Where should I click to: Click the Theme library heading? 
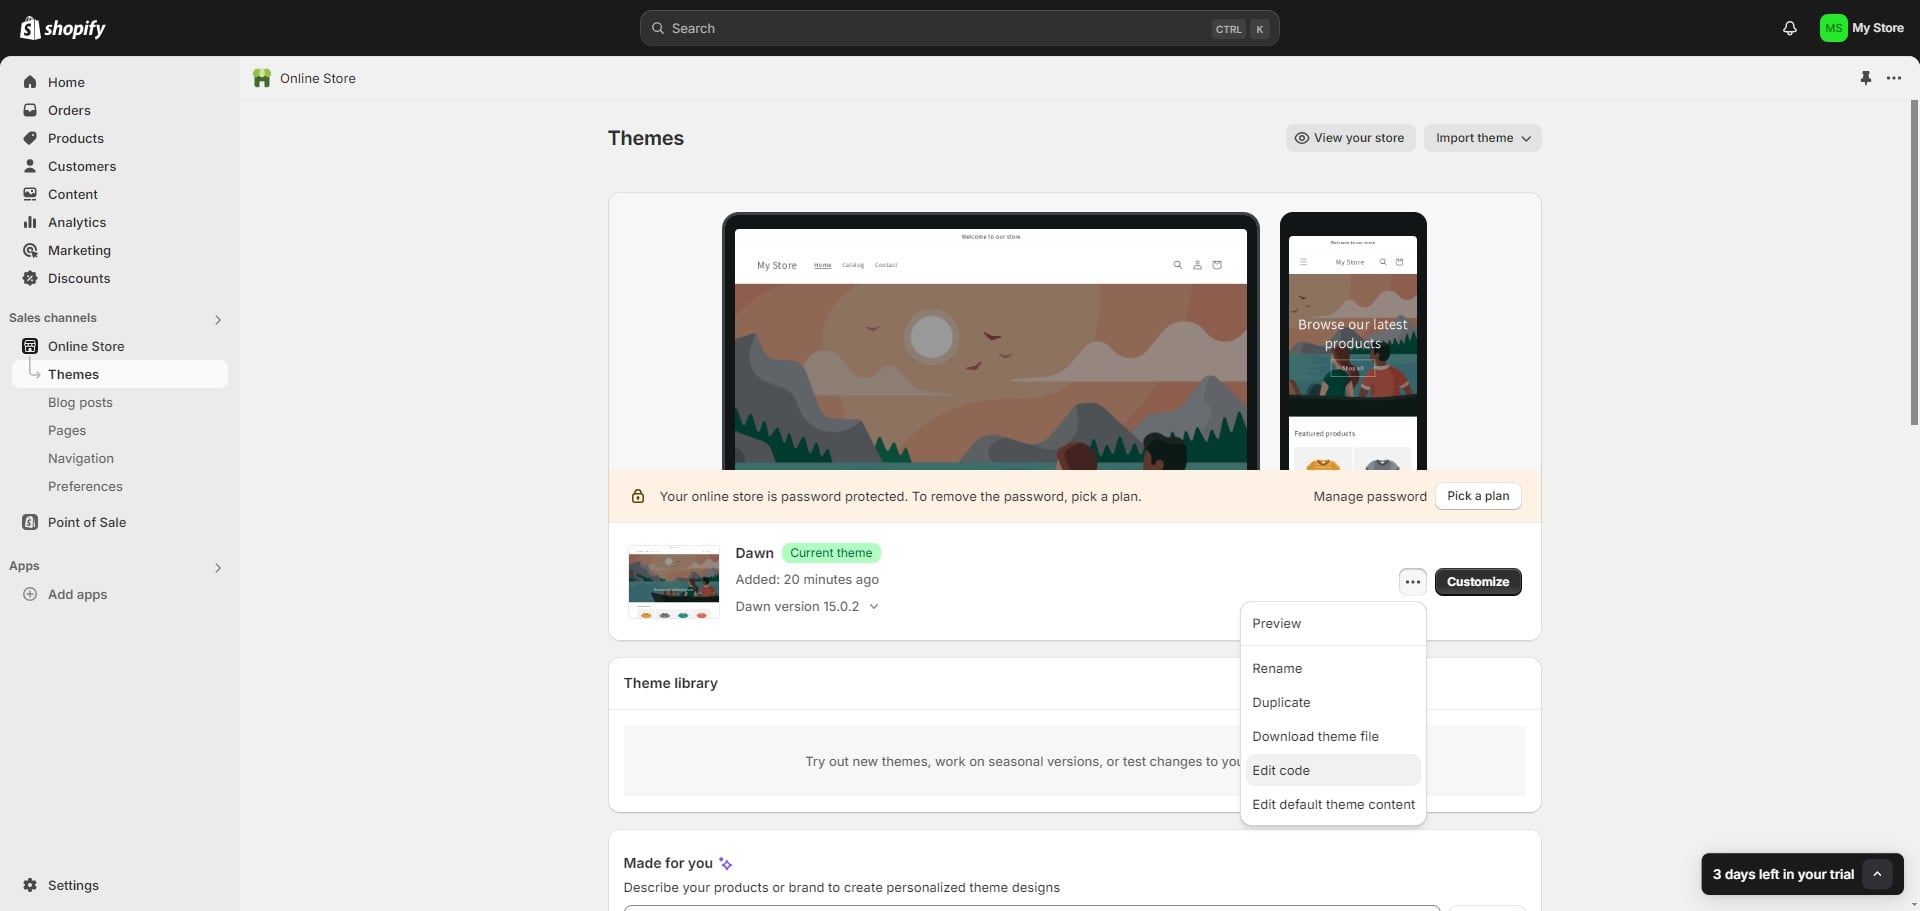pos(670,683)
